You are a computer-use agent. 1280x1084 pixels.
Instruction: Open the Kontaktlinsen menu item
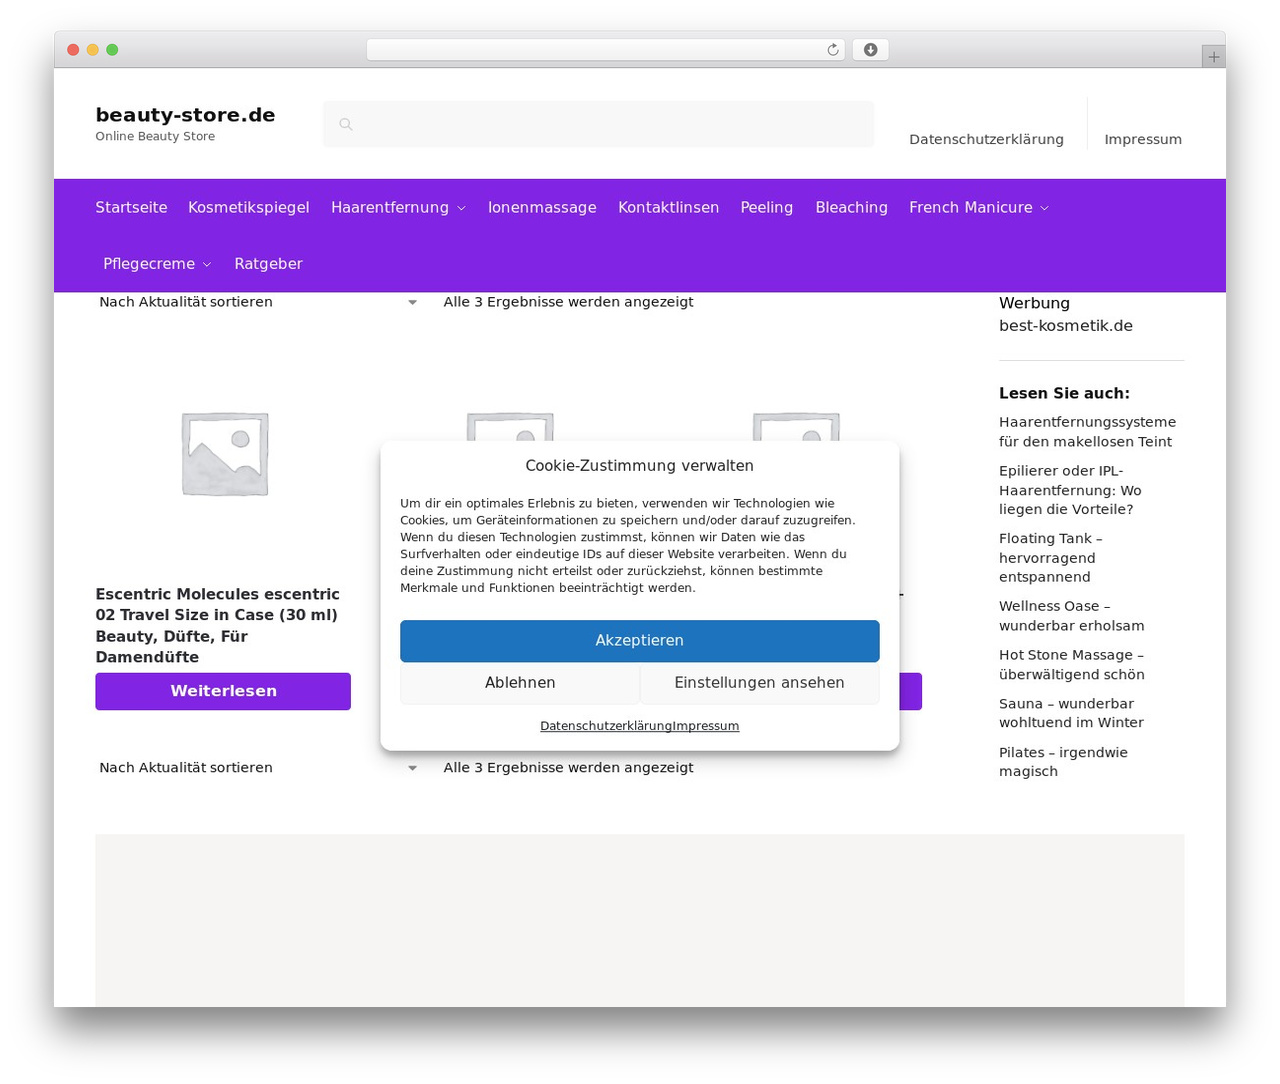[668, 207]
